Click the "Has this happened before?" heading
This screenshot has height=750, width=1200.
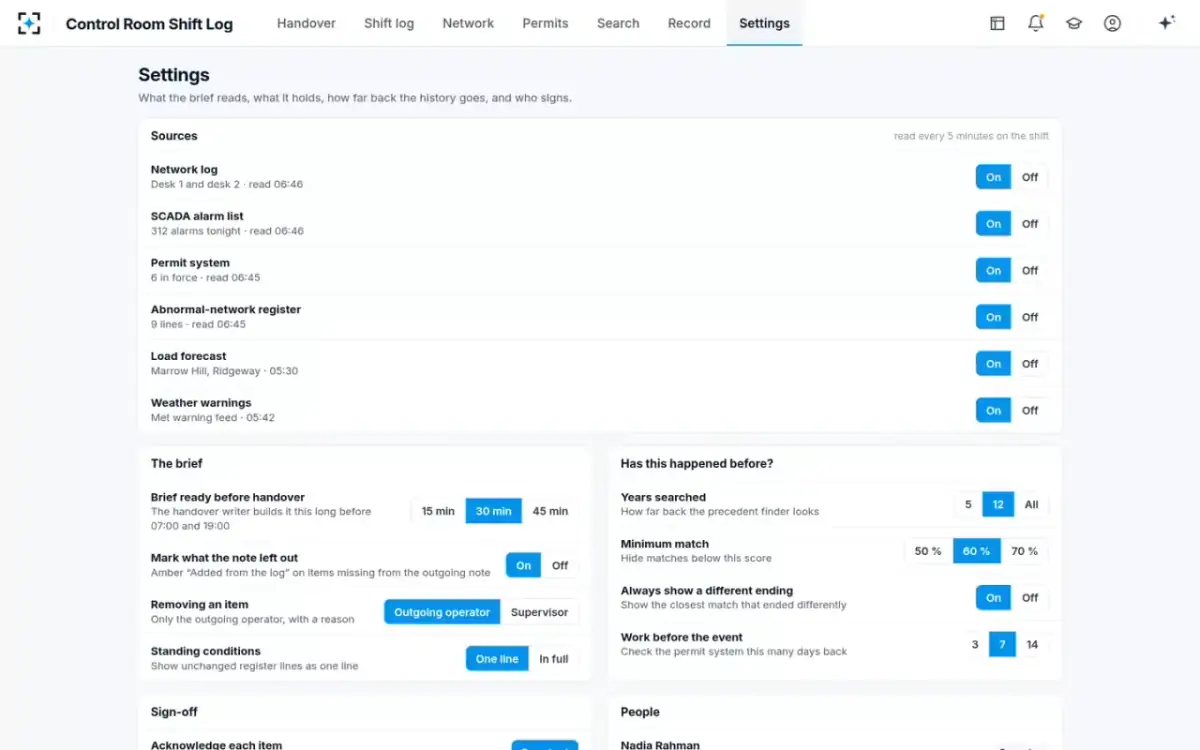697,463
